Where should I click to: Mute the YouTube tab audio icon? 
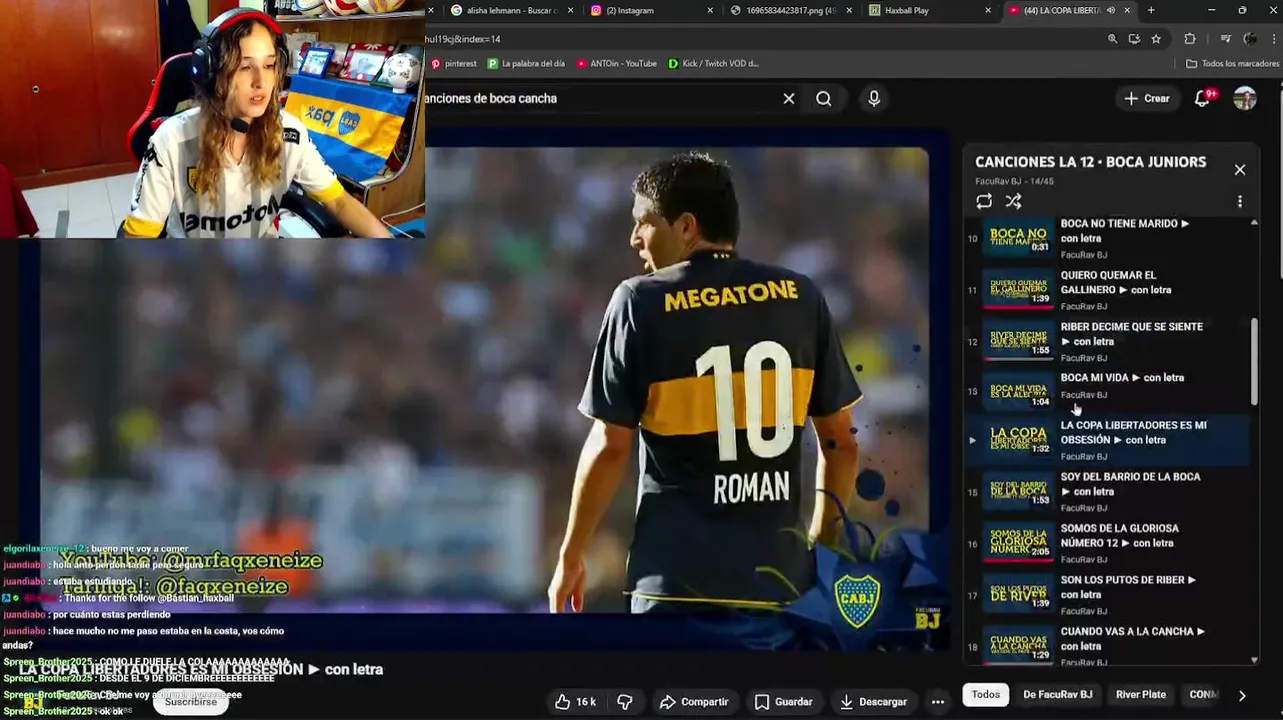pyautogui.click(x=1110, y=10)
